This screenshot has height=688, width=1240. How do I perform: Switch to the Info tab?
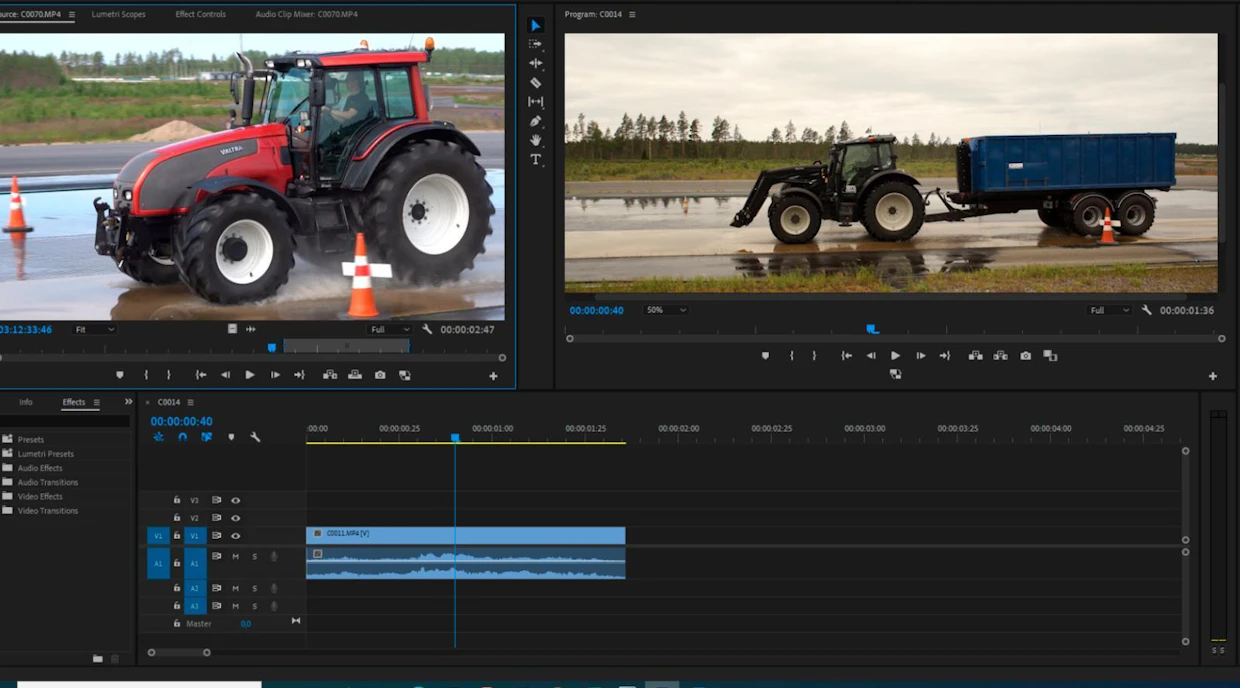pyautogui.click(x=26, y=402)
